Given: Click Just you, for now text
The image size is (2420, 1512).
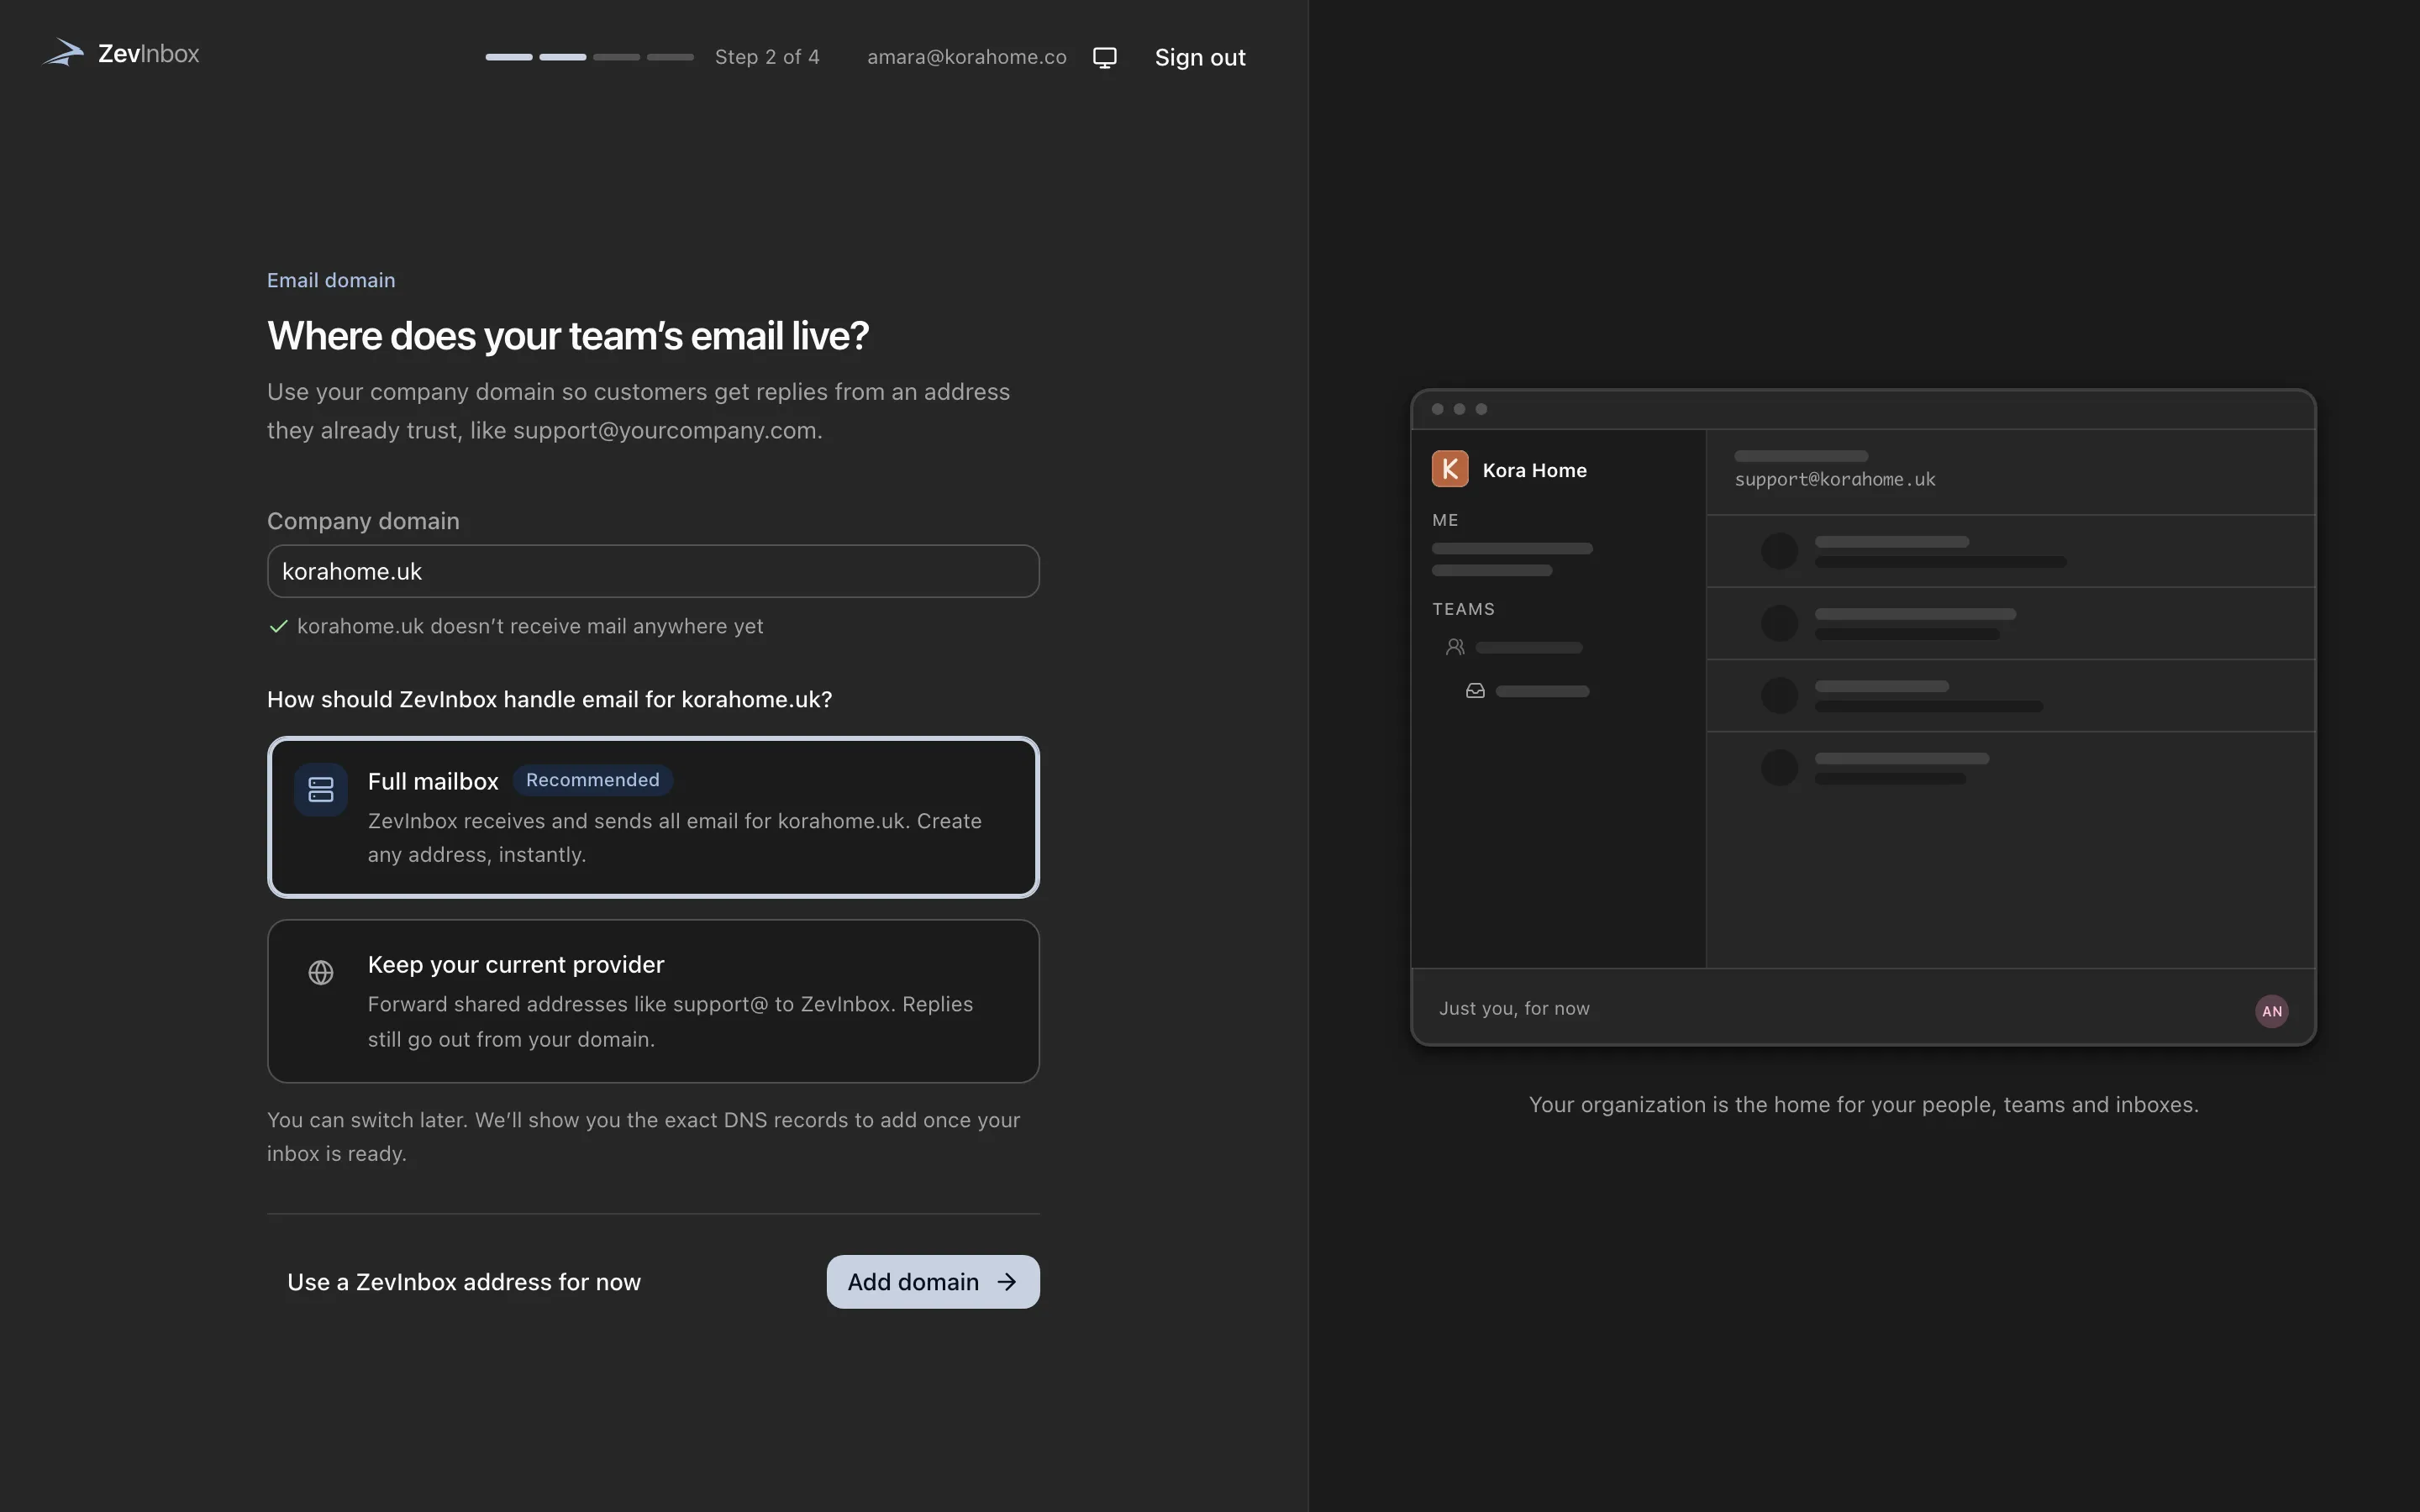Looking at the screenshot, I should [1514, 1008].
